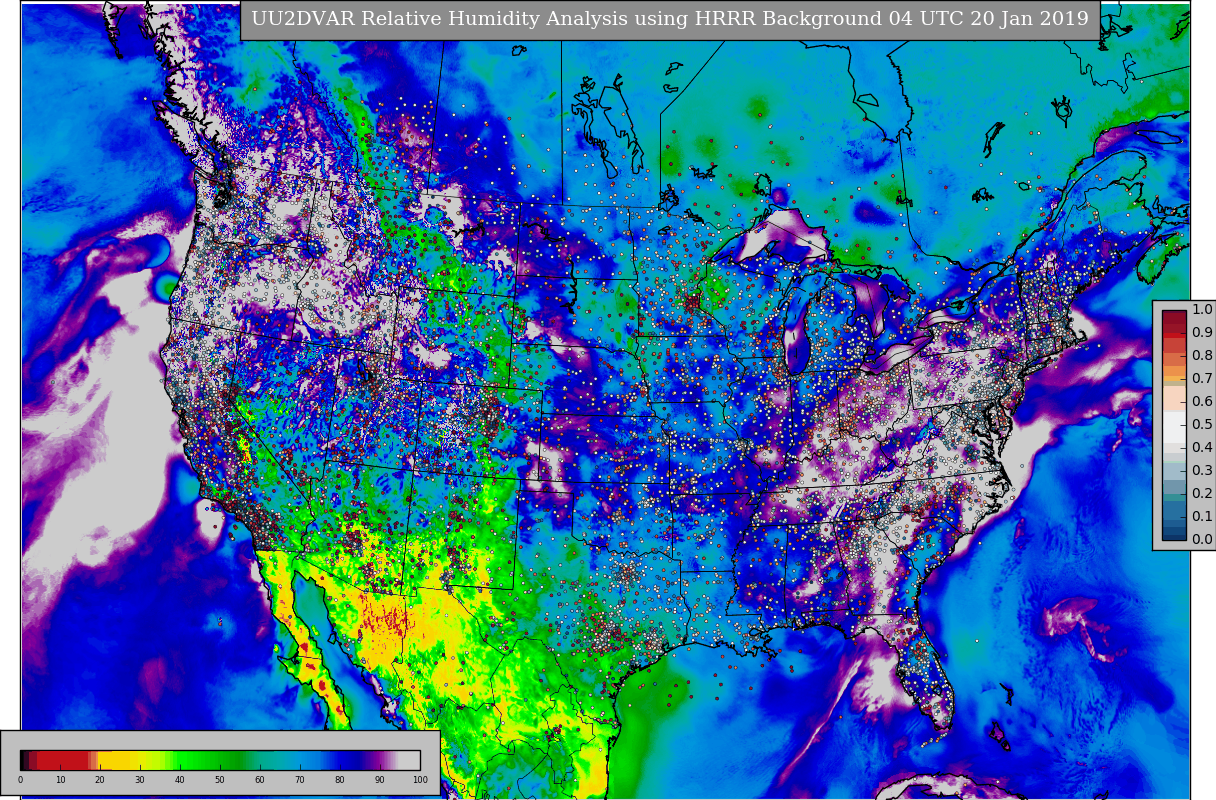The height and width of the screenshot is (800, 1216).
Task: Click the '70' tick label on humidity colorbar
Action: point(300,780)
